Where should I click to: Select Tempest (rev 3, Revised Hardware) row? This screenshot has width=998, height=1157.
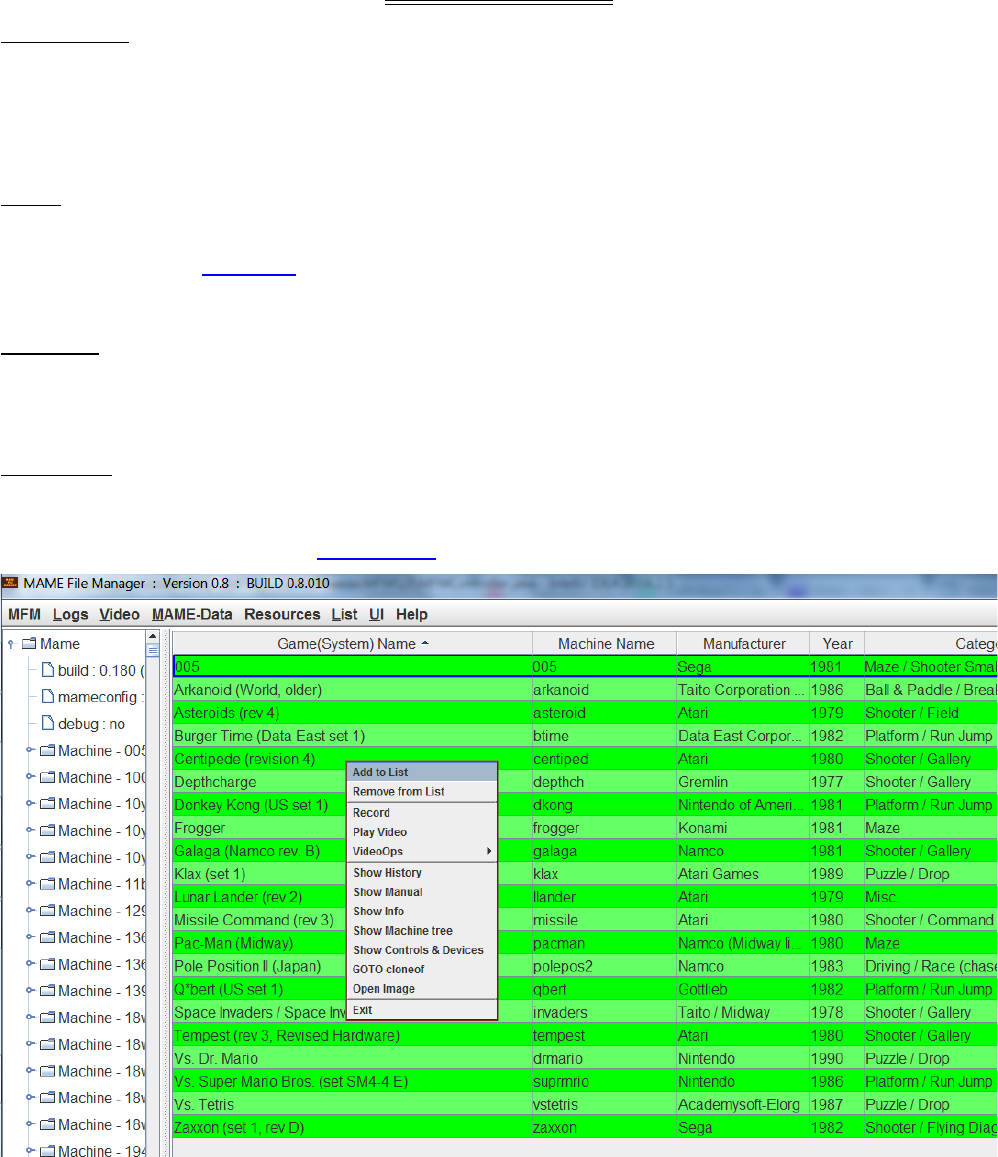tap(585, 1035)
